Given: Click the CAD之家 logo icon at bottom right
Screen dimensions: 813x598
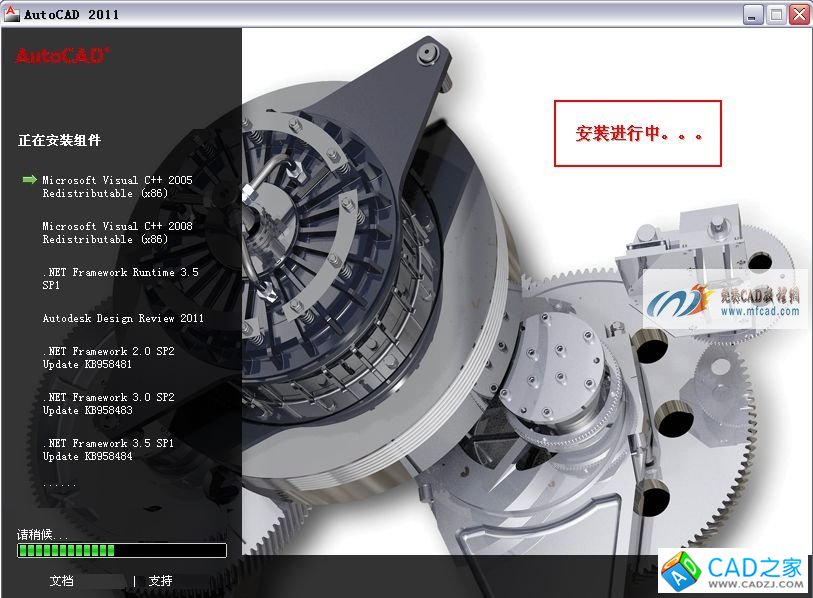Looking at the screenshot, I should 680,571.
